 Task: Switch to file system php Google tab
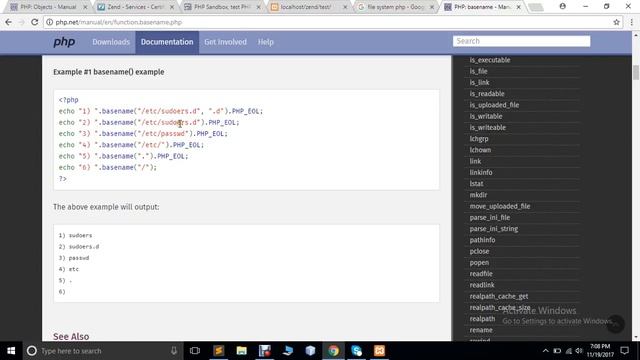[395, 7]
